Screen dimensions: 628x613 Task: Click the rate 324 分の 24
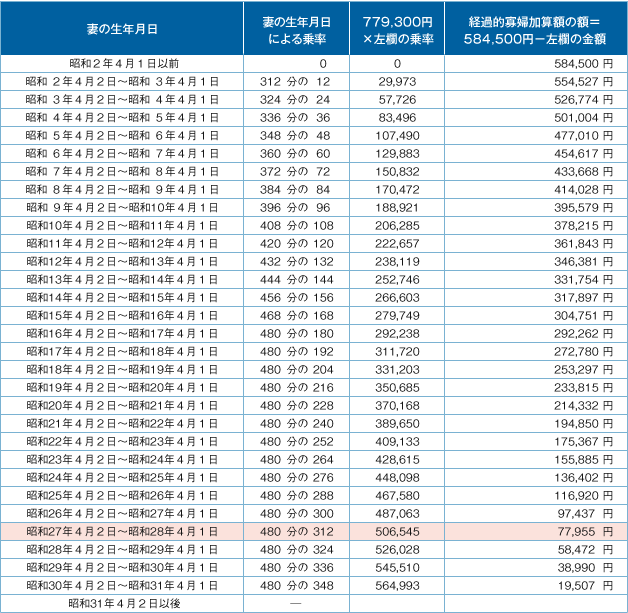coord(295,100)
